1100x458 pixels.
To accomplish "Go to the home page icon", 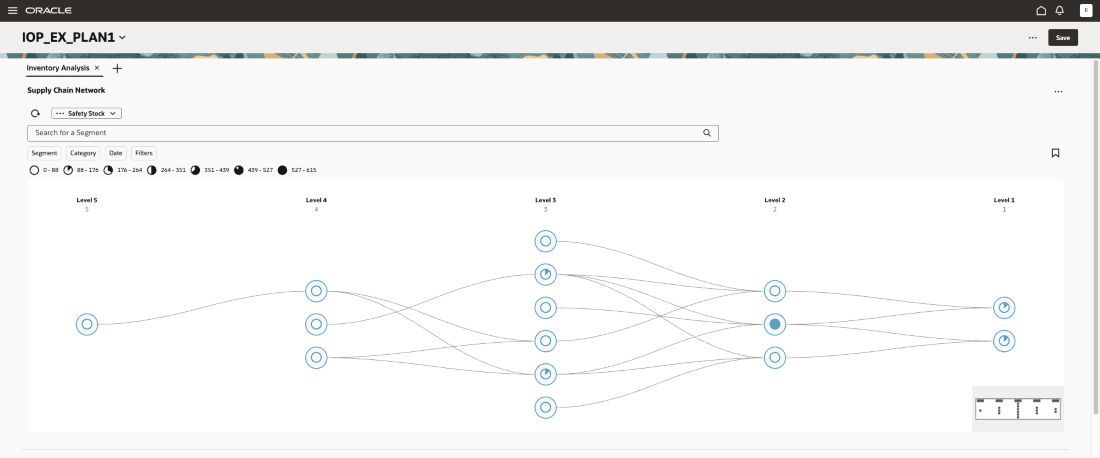I will (x=1041, y=11).
